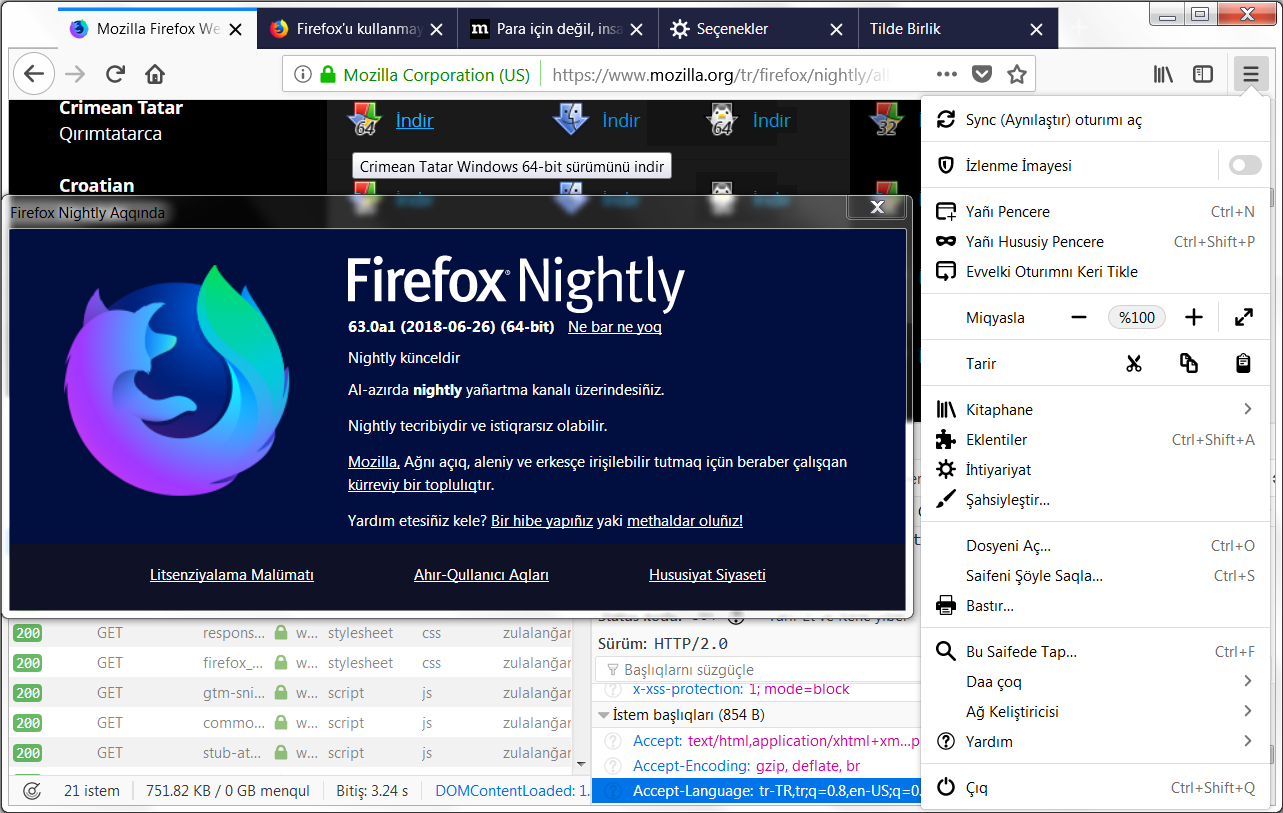Close the Firefox Nightly Aqqında dialog
The height and width of the screenshot is (813, 1283).
(x=877, y=206)
